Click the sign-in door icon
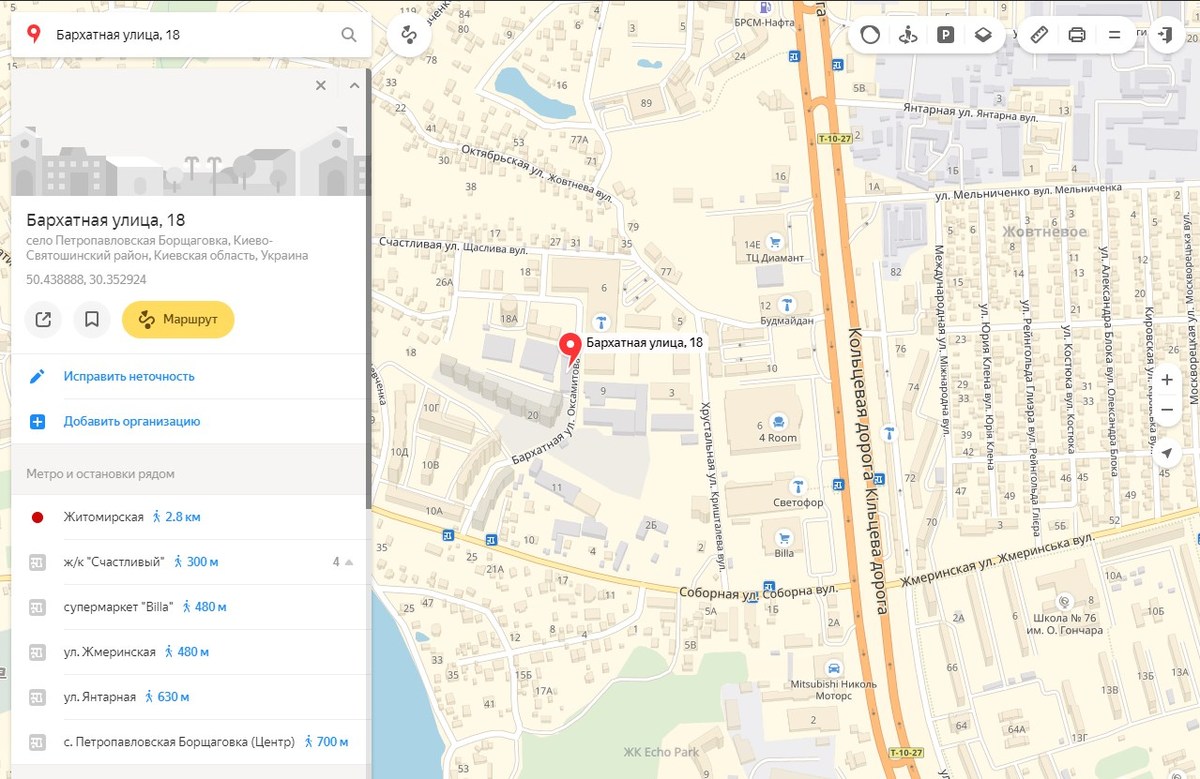 pyautogui.click(x=1165, y=35)
